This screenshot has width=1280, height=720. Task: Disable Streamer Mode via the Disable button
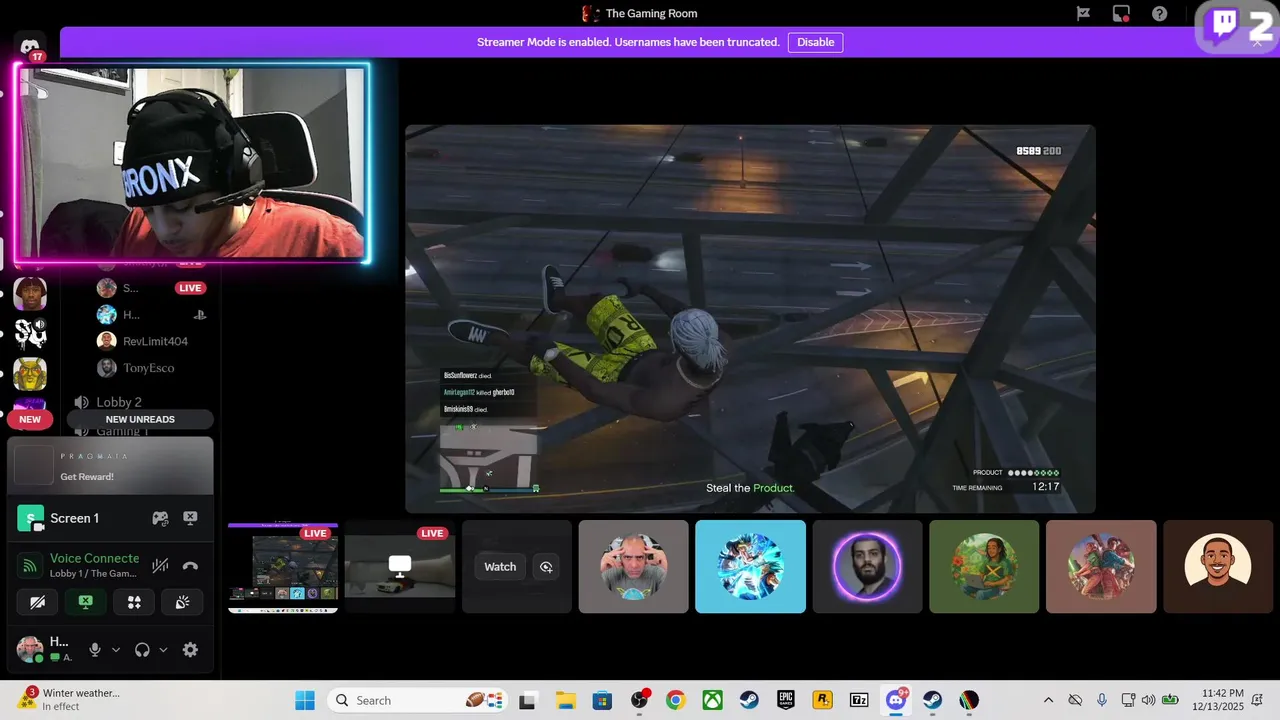point(815,42)
